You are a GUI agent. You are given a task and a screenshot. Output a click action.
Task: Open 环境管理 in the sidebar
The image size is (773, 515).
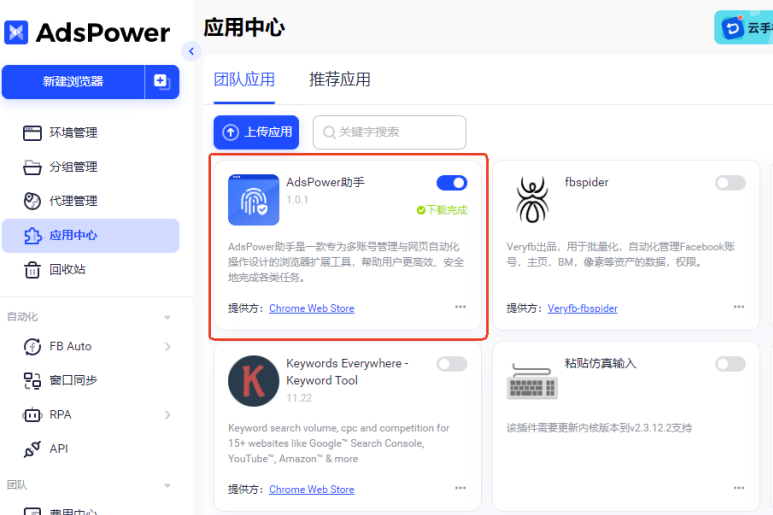[x=90, y=133]
